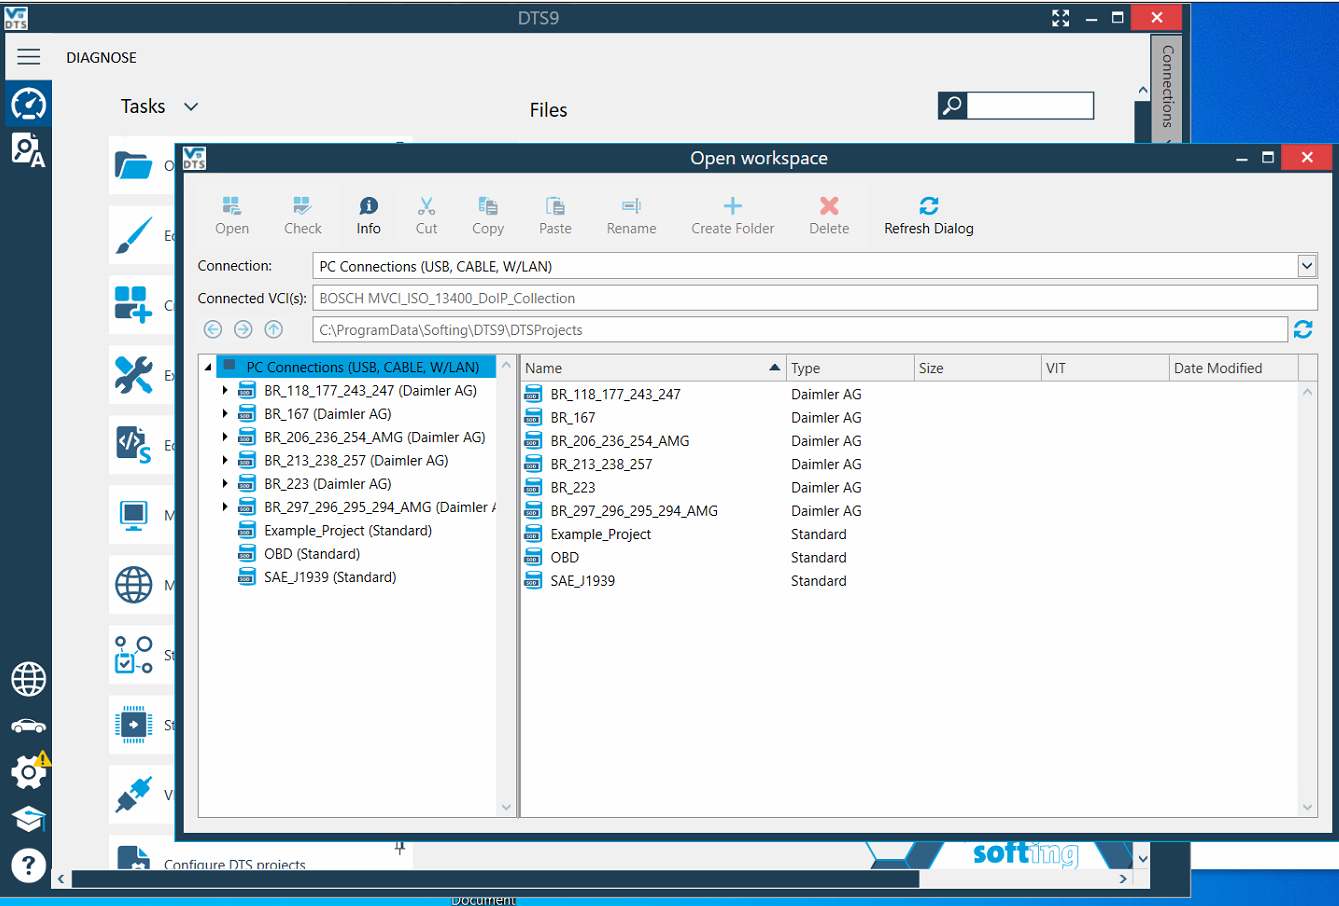Viewport: 1339px width, 906px height.
Task: Click Rename in the dialog toolbar
Action: tap(631, 216)
